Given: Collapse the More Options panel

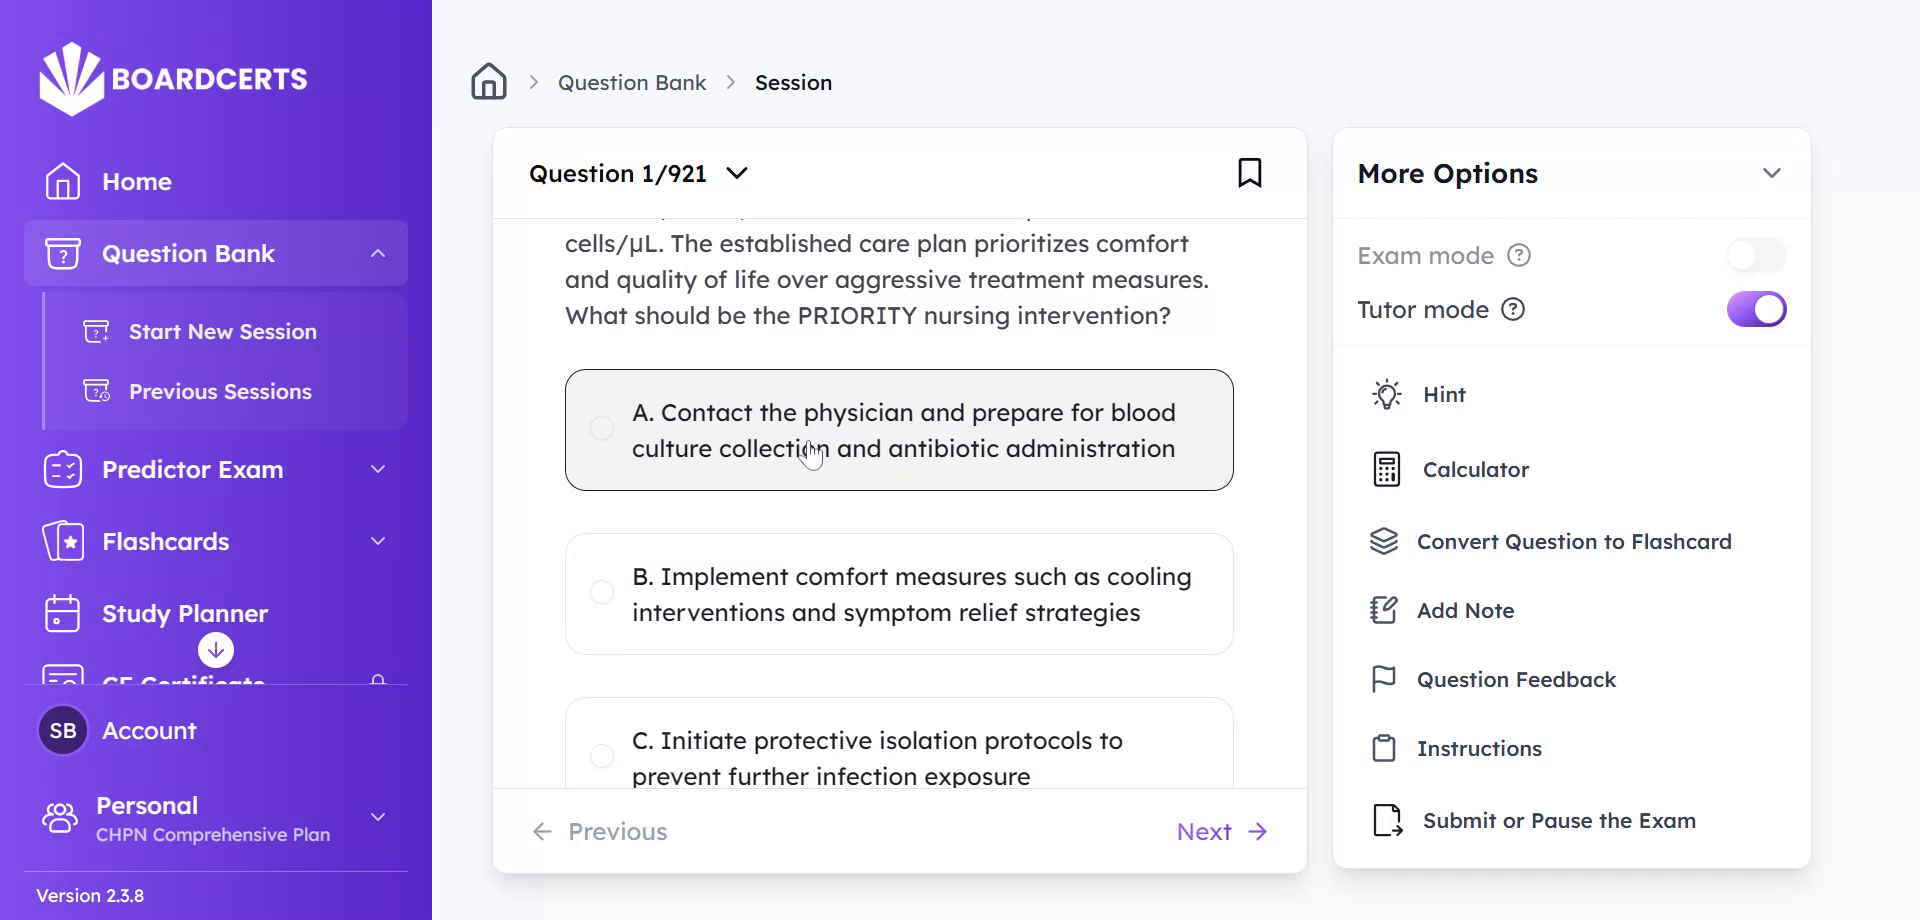Looking at the screenshot, I should click(1771, 174).
